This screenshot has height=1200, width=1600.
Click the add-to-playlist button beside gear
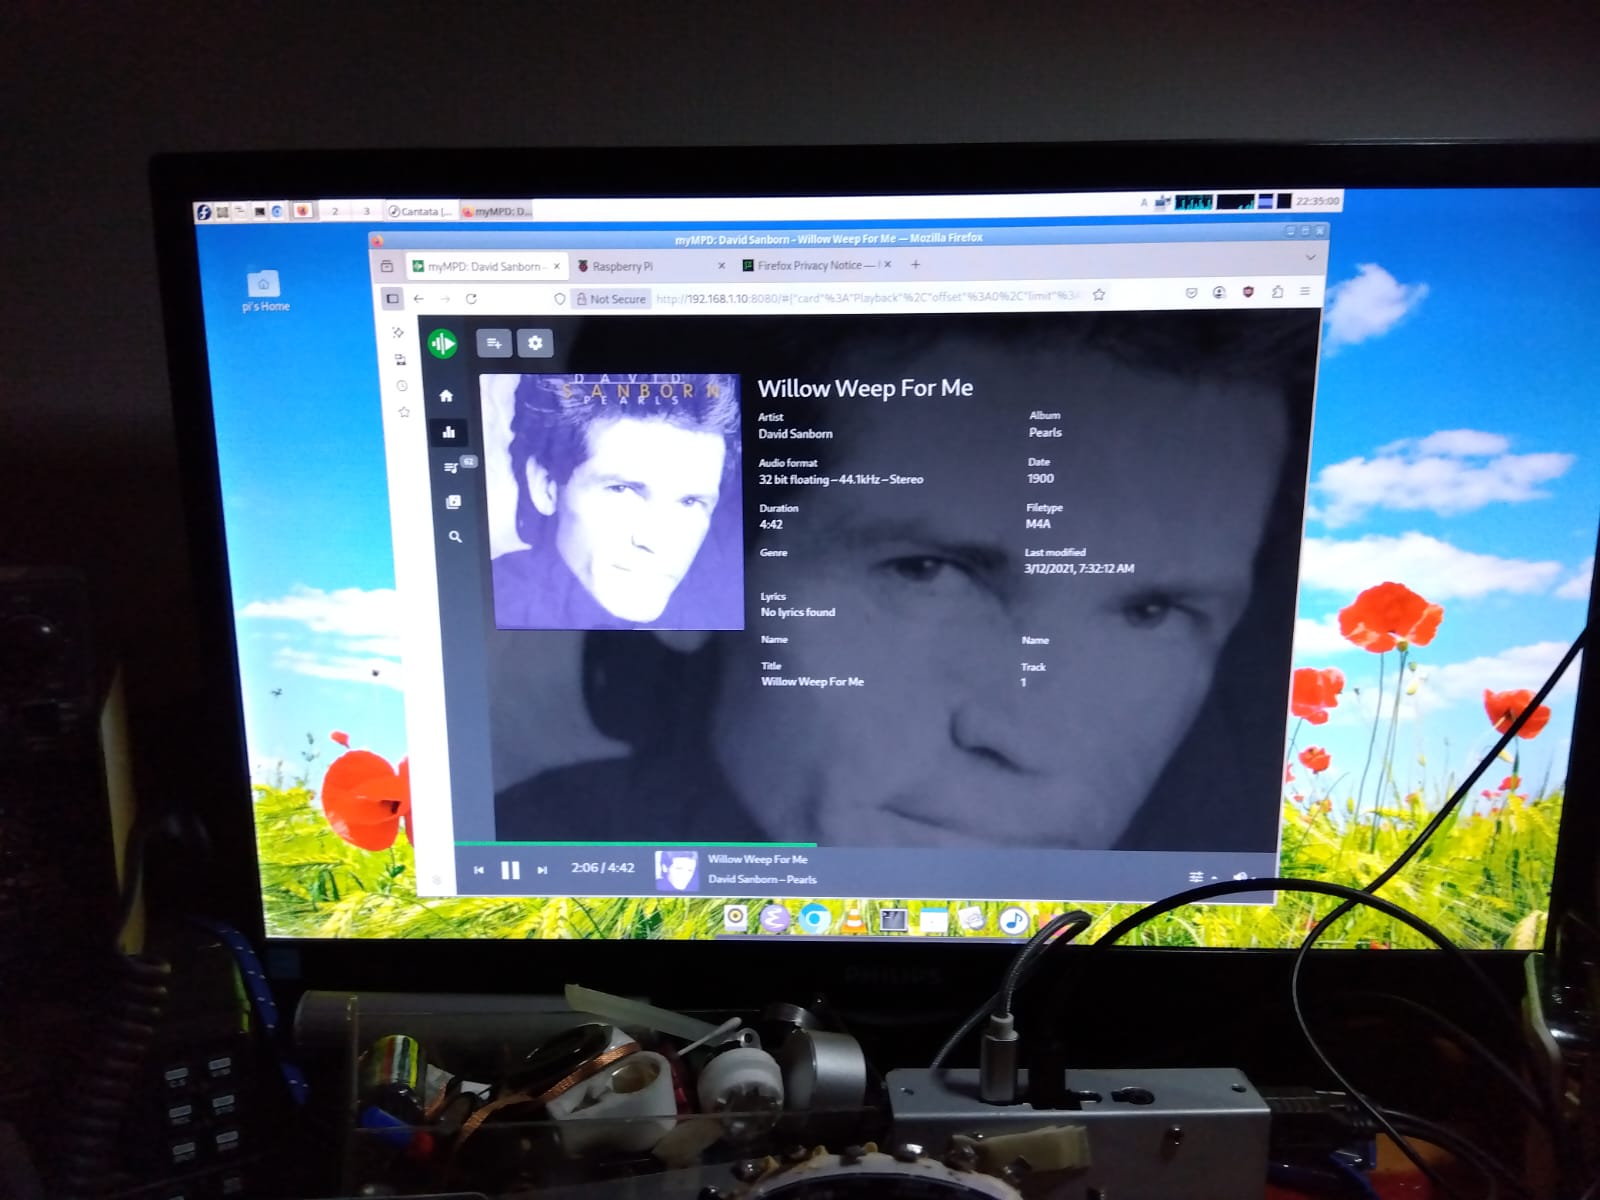[x=494, y=343]
